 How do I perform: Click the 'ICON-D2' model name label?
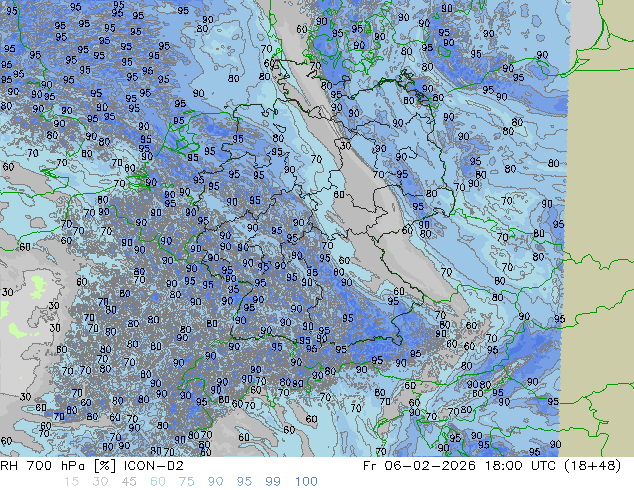[154, 466]
